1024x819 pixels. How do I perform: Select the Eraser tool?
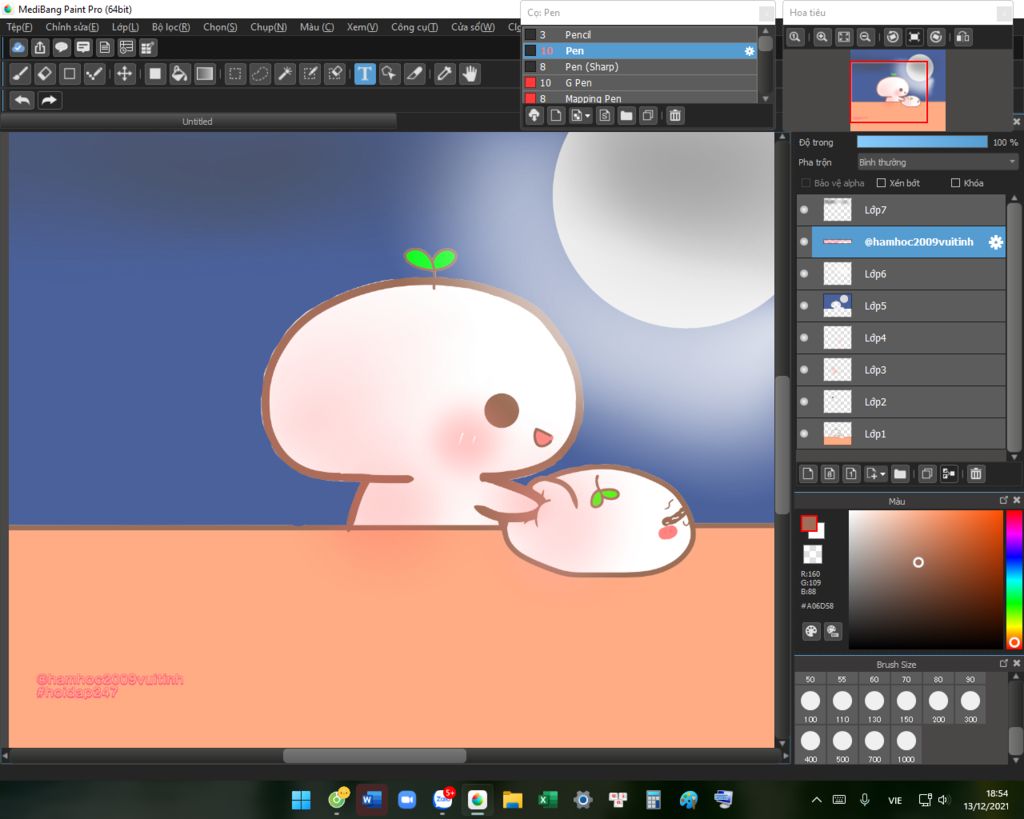[x=44, y=74]
